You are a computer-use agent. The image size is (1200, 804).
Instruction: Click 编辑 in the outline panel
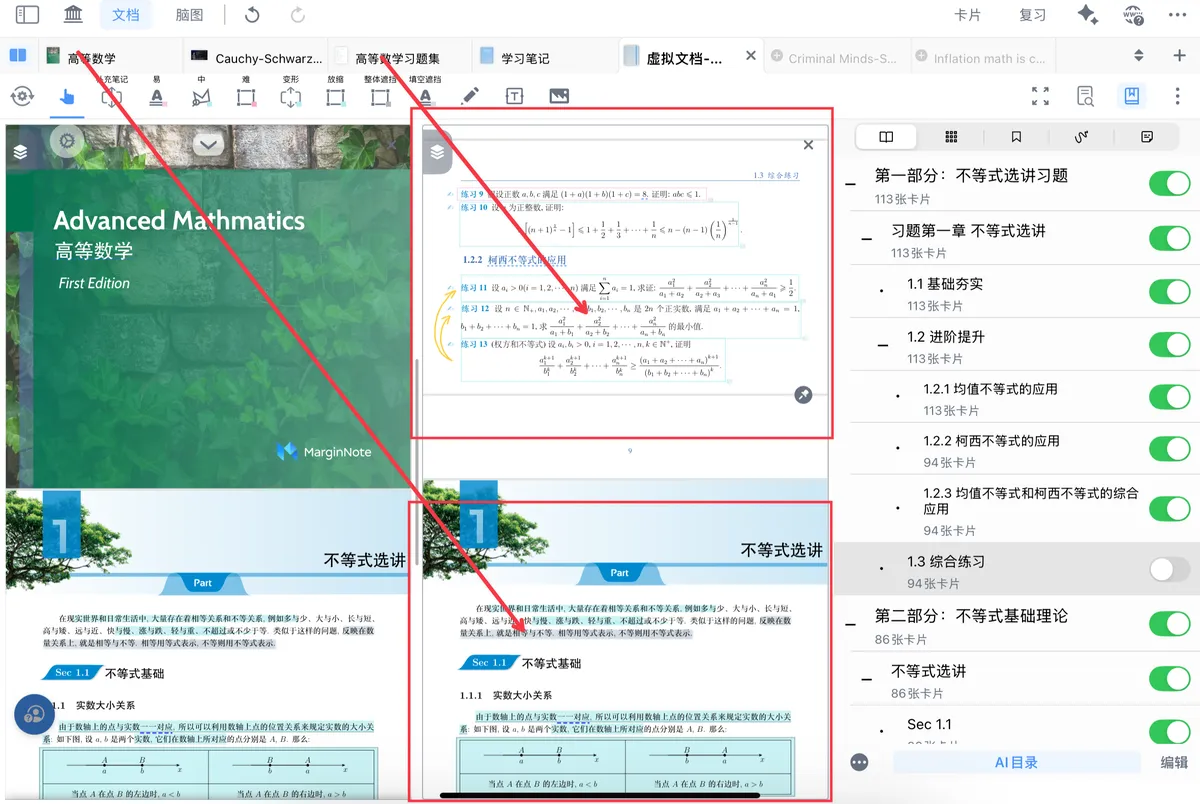click(1174, 762)
